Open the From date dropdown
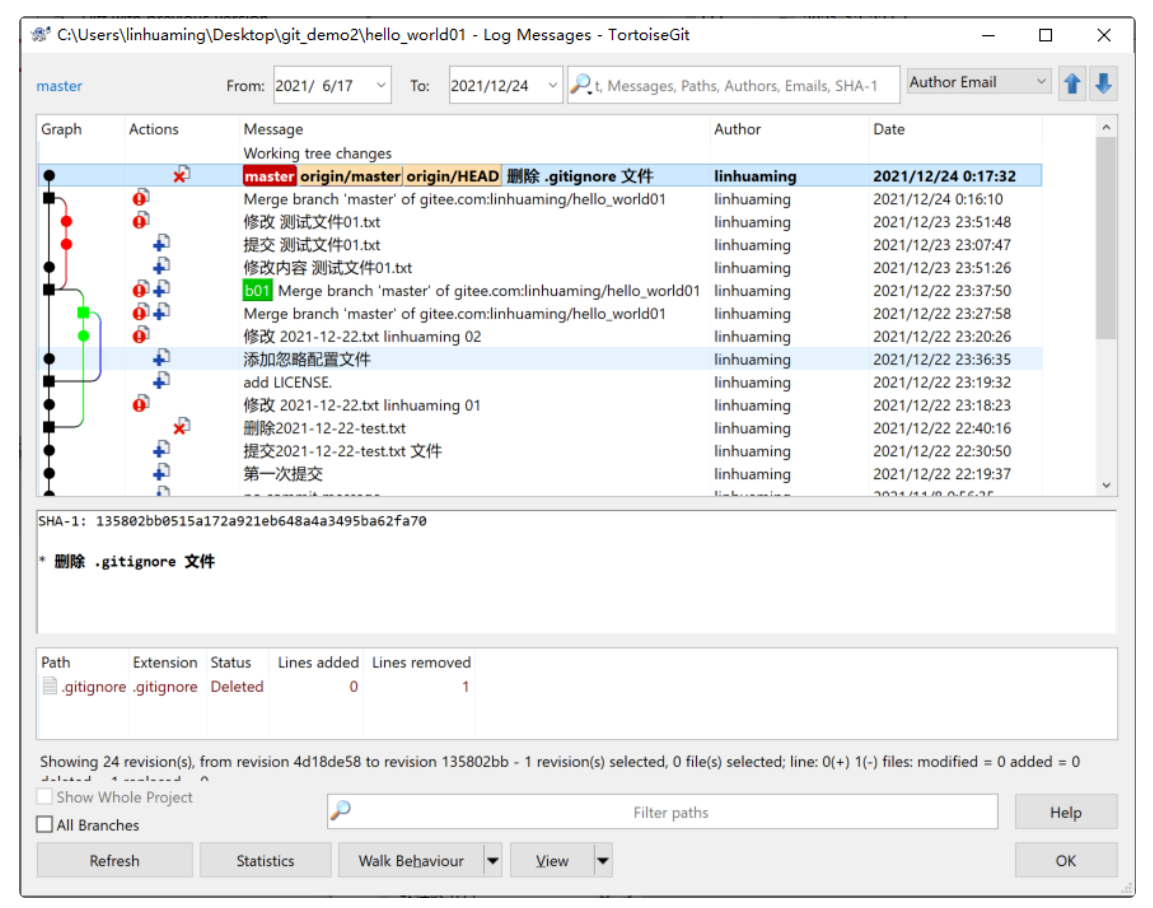1153x908 pixels. coord(381,85)
